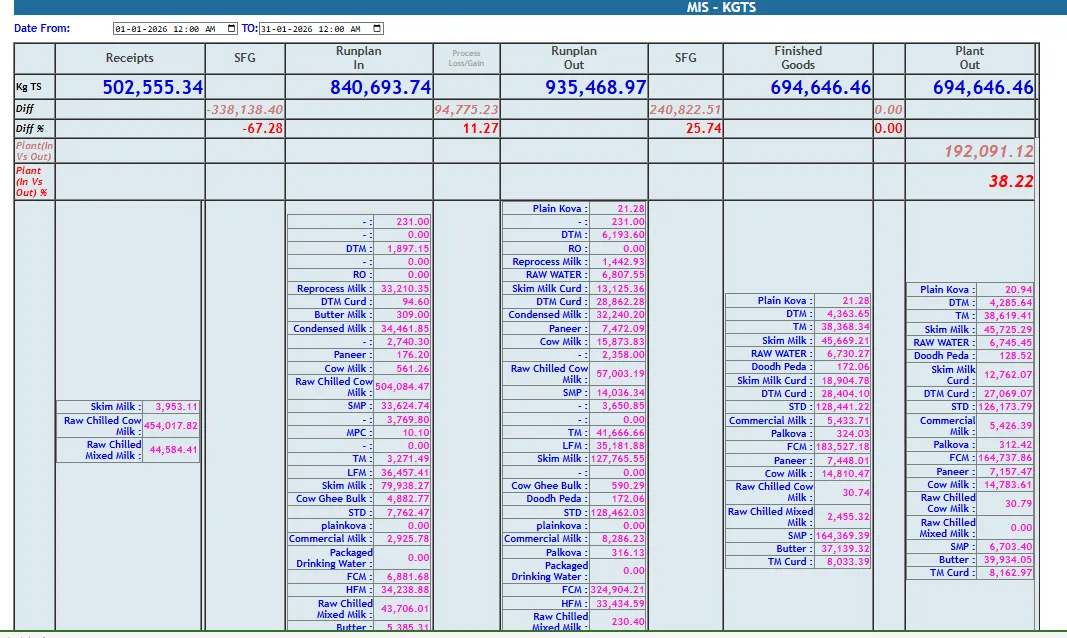Click the Diff % value -67.28
The image size is (1067, 638).
(263, 129)
